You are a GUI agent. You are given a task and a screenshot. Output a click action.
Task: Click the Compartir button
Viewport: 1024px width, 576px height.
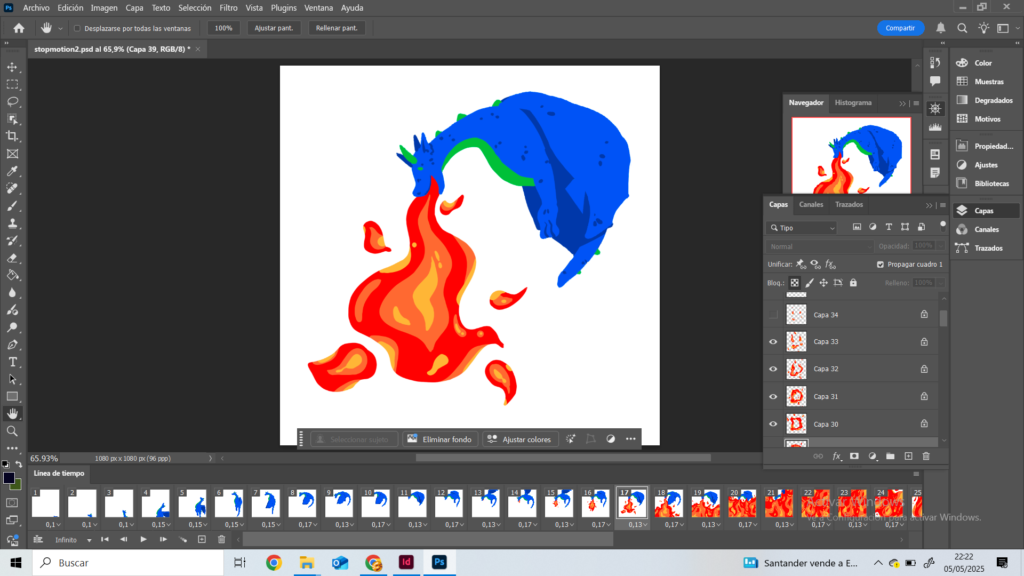pyautogui.click(x=900, y=28)
